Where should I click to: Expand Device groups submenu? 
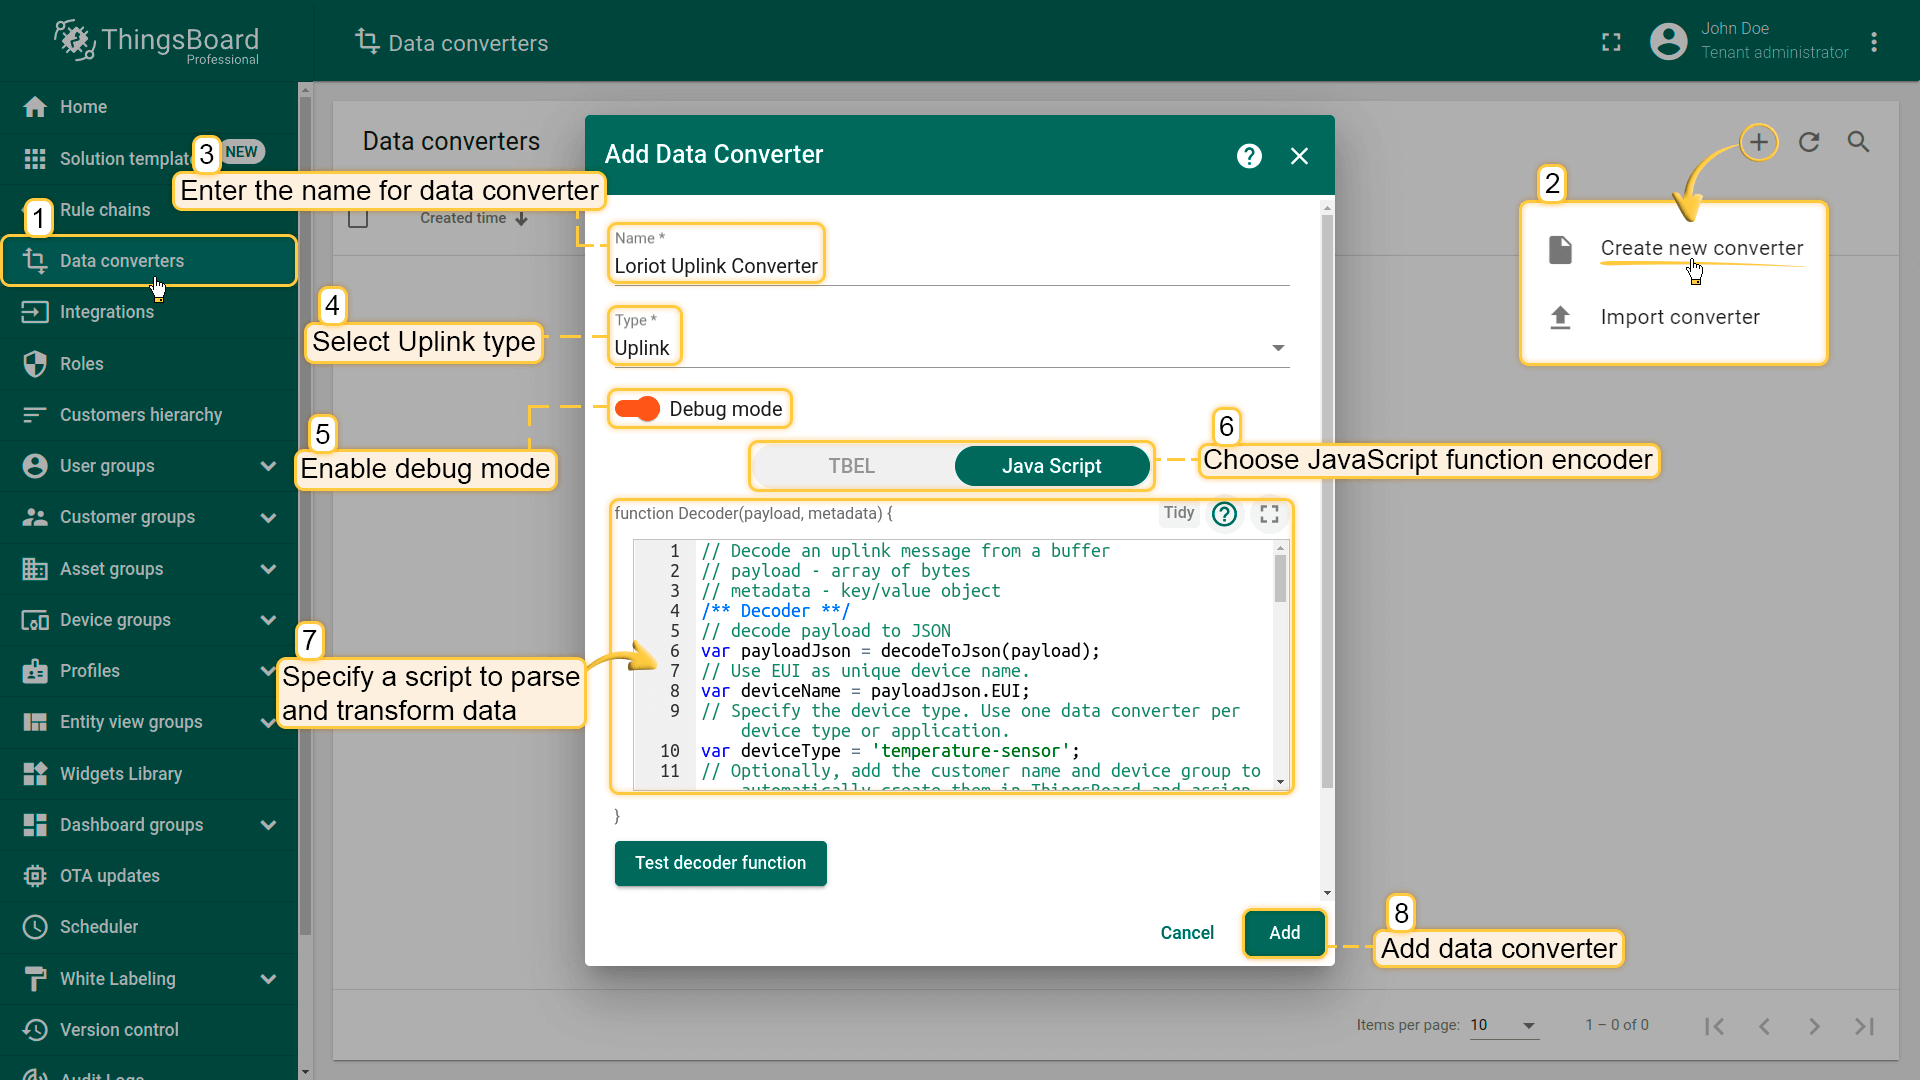click(268, 620)
